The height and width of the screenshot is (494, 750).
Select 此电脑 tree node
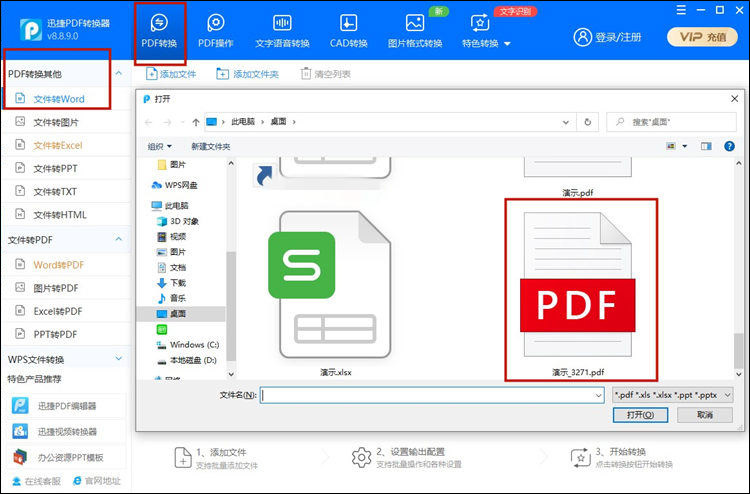coord(170,206)
